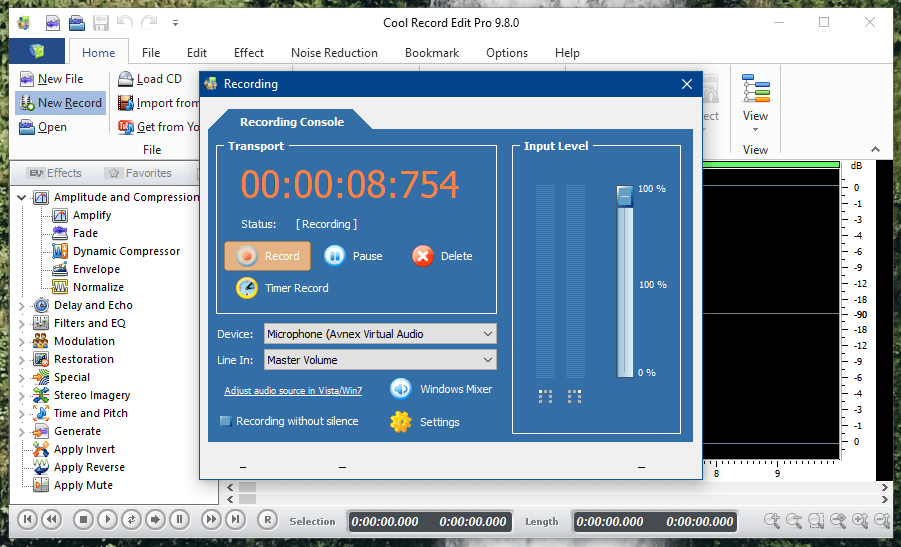The width and height of the screenshot is (901, 547).
Task: Select the Envelope effect
Action: (x=97, y=269)
